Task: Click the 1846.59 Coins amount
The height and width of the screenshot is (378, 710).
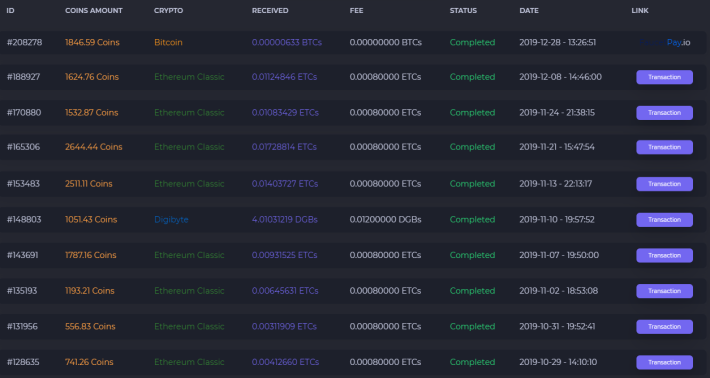Action: pos(92,43)
